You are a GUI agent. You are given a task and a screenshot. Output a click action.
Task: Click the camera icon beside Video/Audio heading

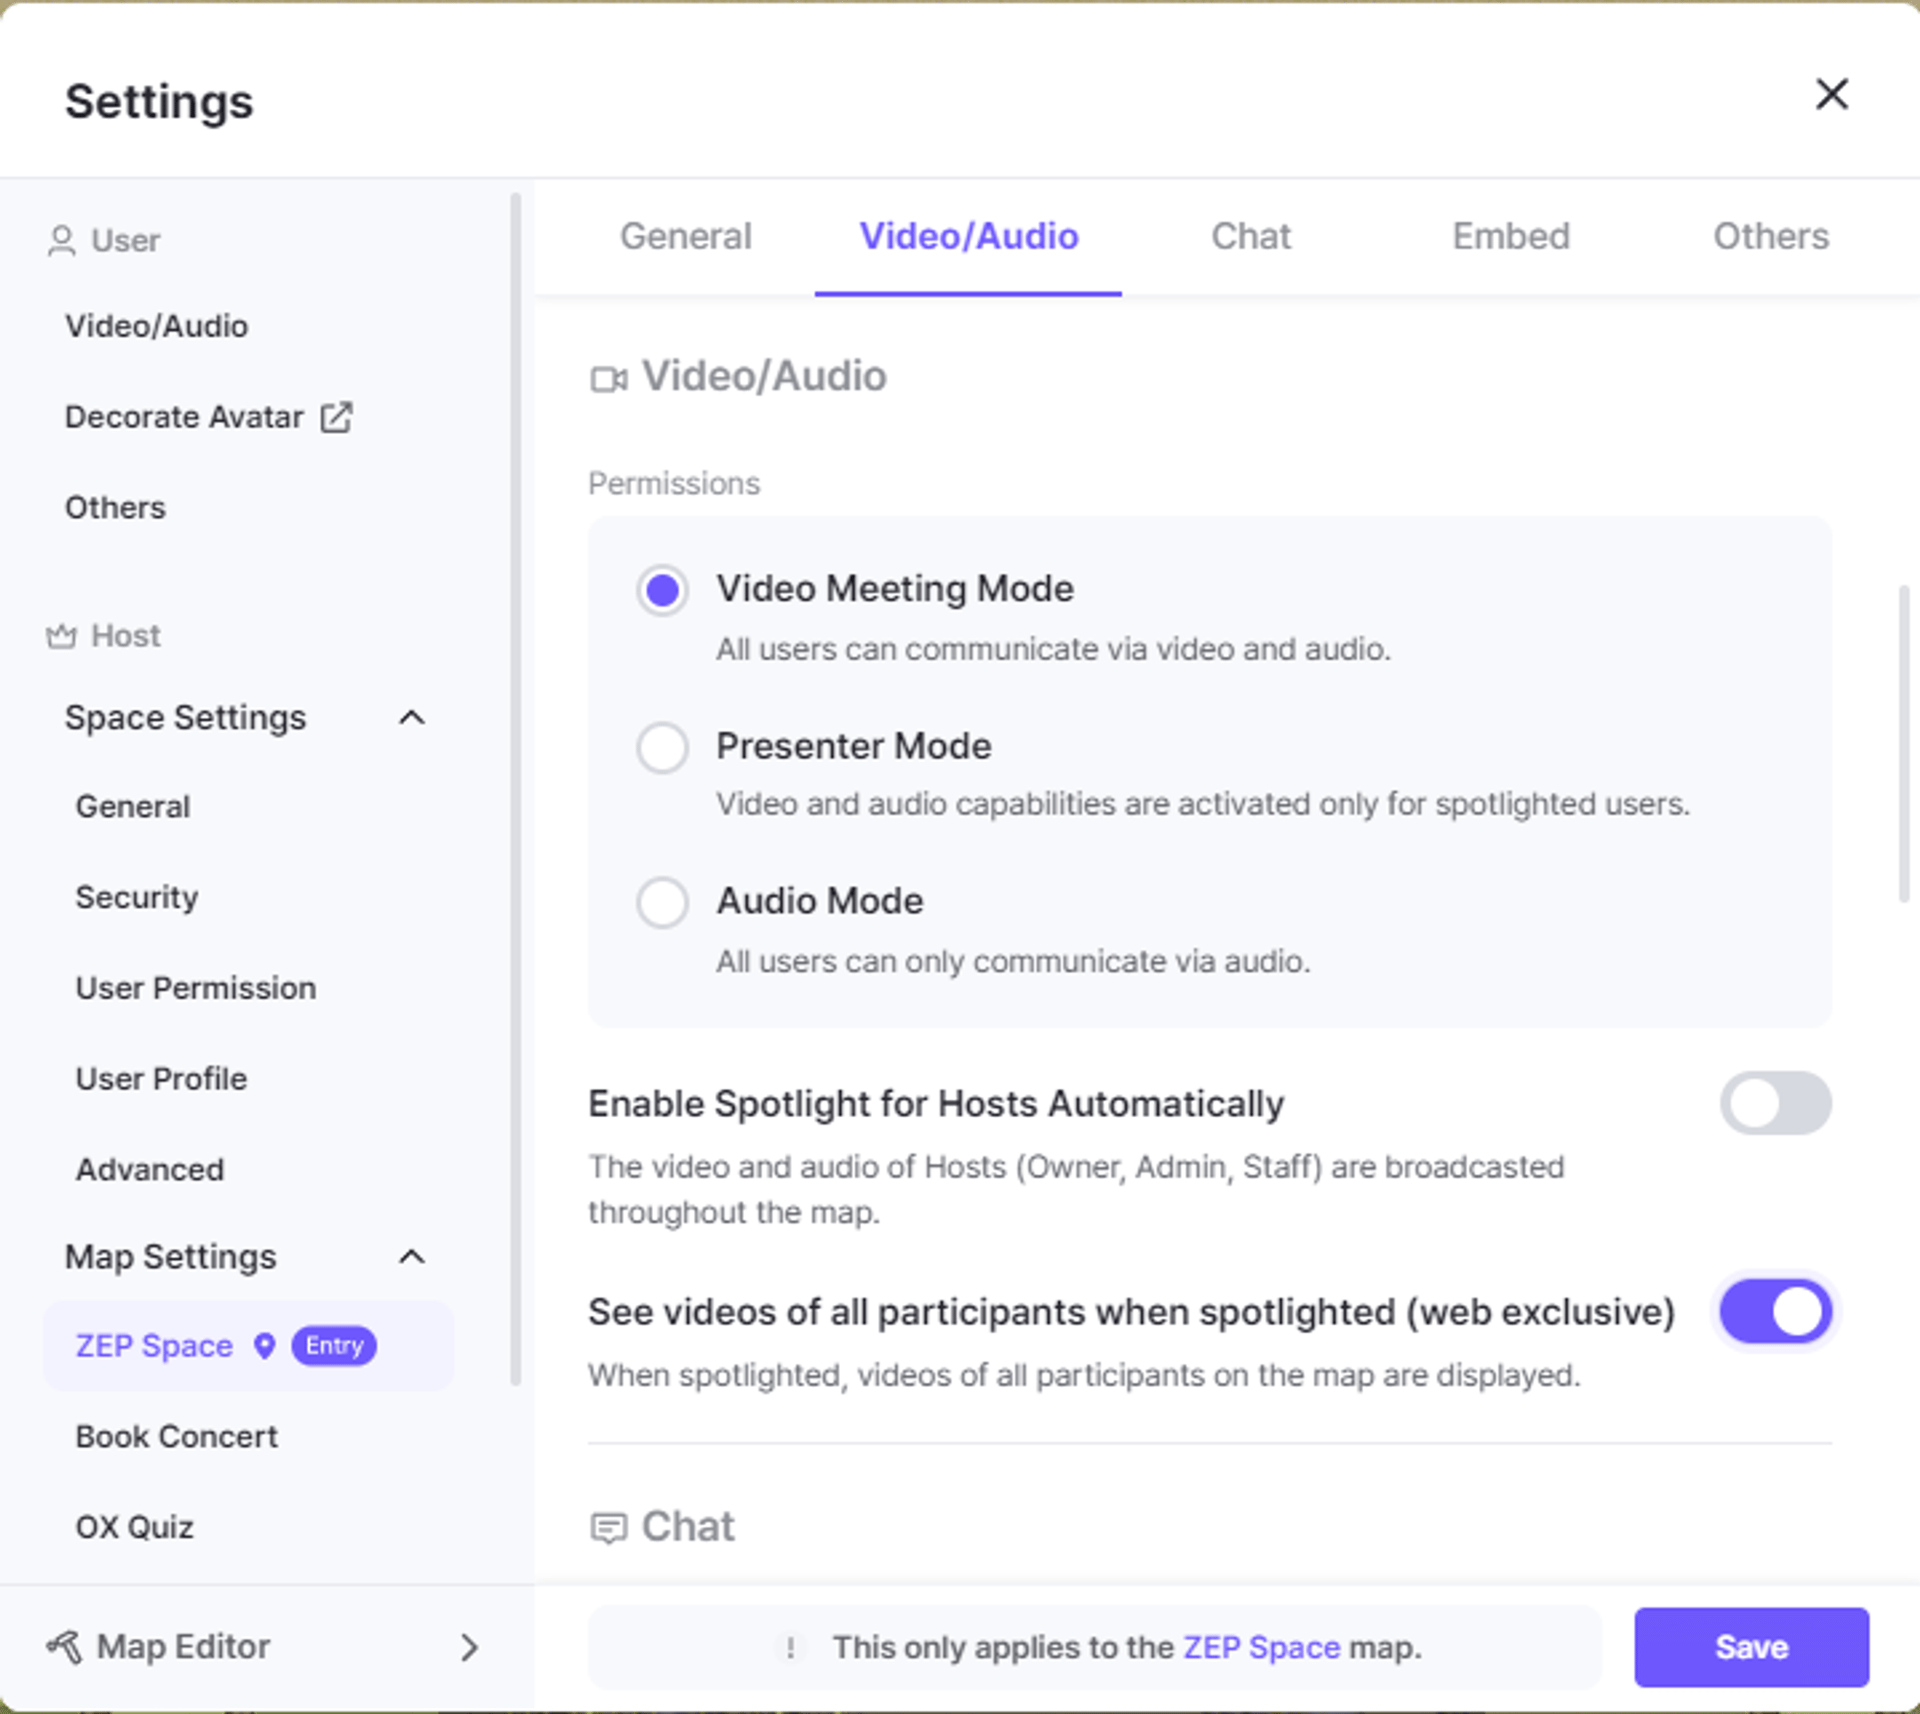(x=608, y=379)
